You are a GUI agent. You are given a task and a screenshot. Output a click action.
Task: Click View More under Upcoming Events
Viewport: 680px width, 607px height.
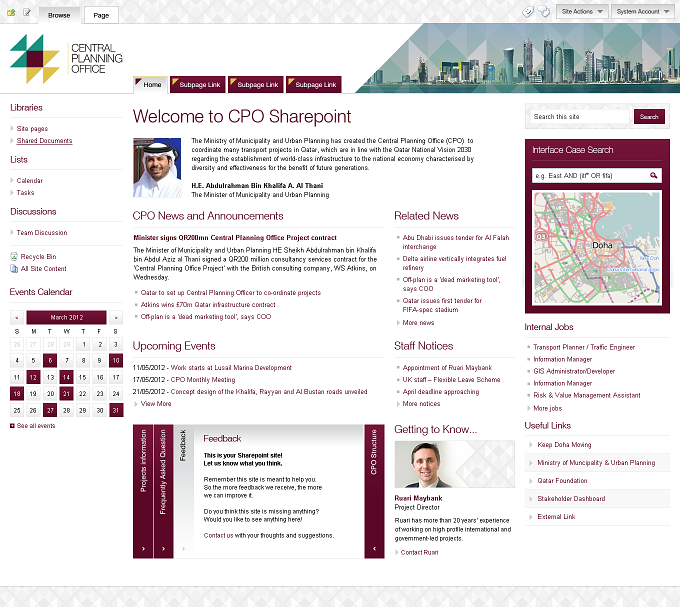[x=156, y=404]
